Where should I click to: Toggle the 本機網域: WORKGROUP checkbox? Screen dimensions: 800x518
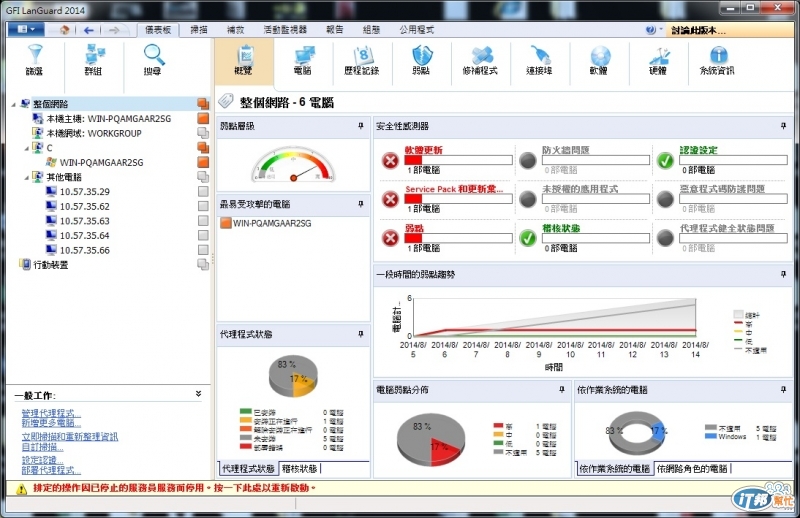click(x=203, y=133)
